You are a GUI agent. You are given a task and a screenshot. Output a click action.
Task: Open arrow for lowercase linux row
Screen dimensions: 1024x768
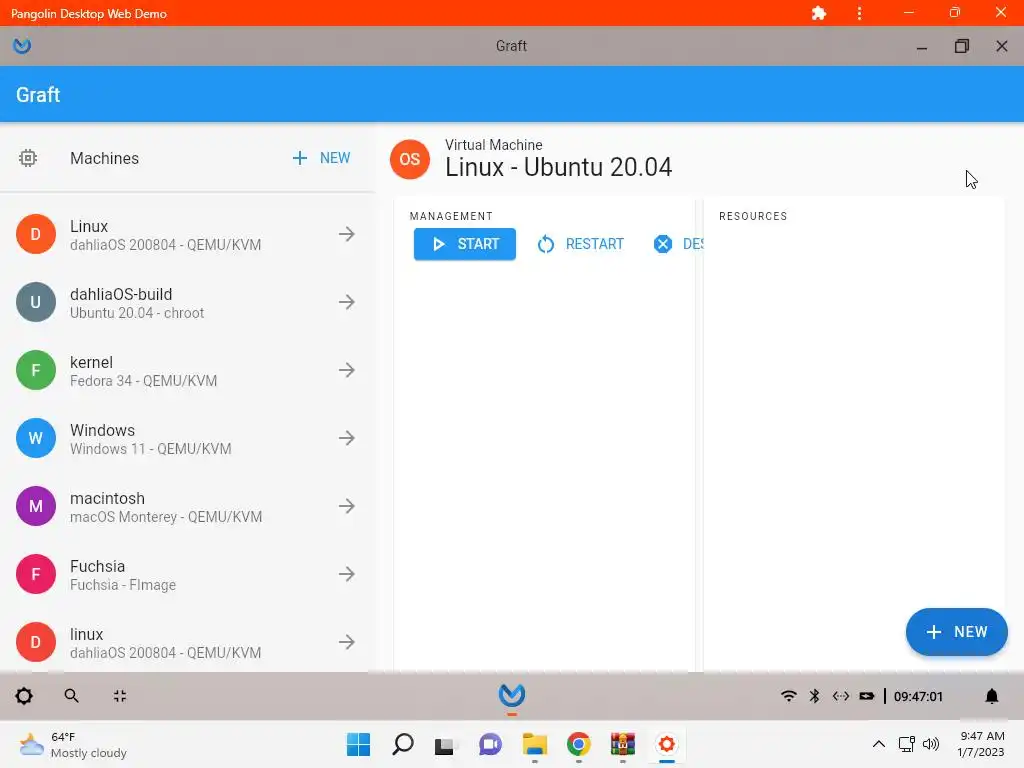click(347, 641)
